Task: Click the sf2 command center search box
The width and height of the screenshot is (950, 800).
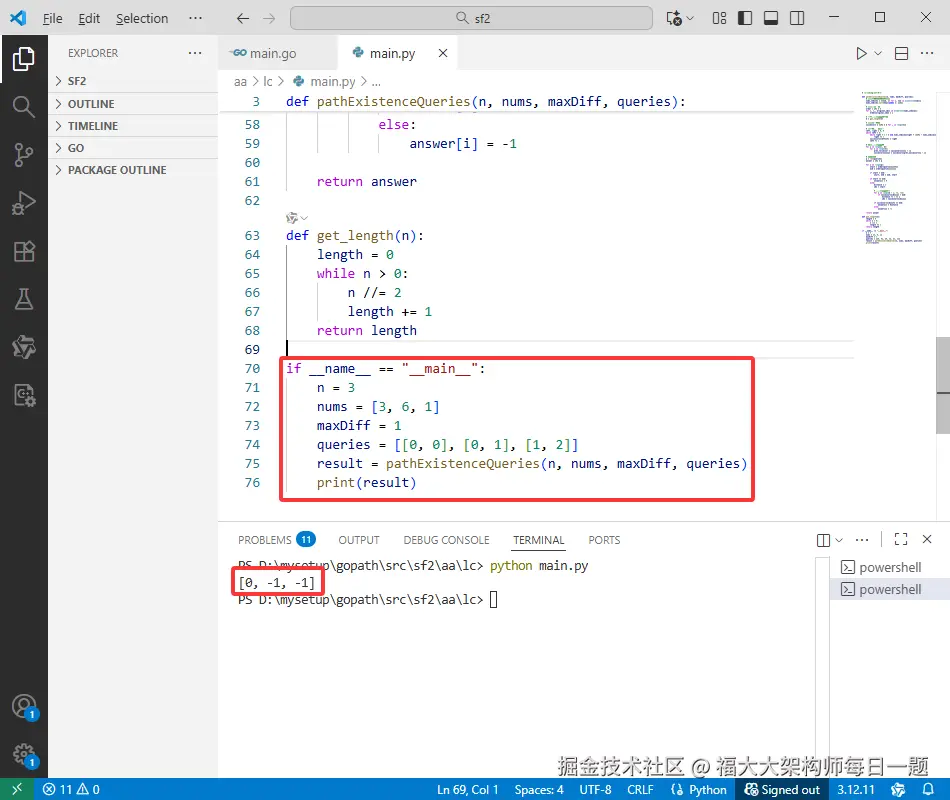Action: 471,18
